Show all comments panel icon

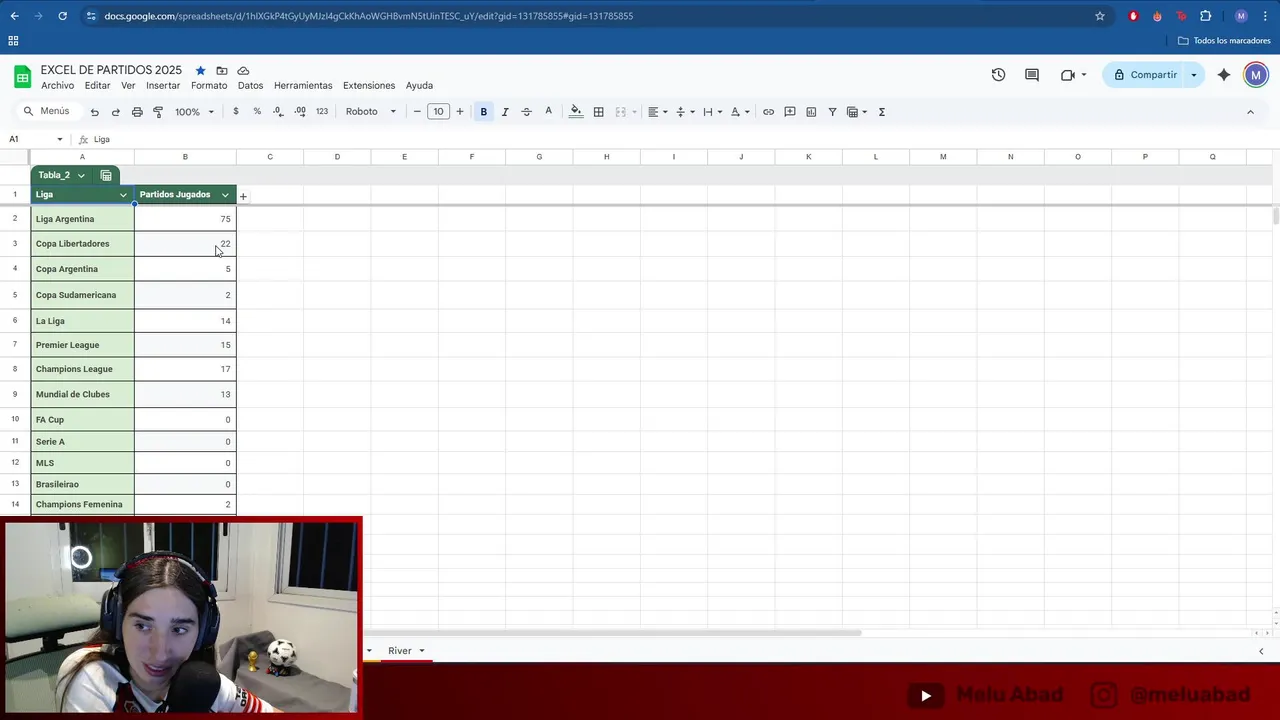(x=1032, y=75)
